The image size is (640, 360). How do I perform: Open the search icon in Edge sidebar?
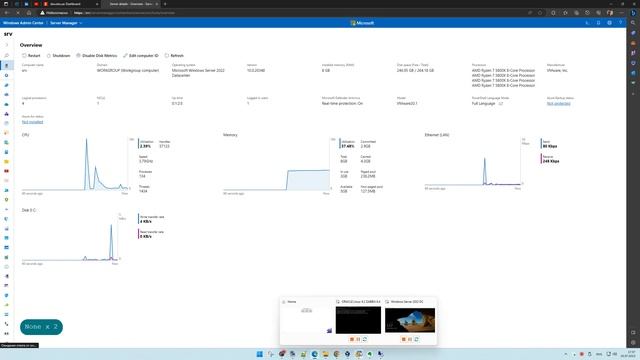coord(633,23)
